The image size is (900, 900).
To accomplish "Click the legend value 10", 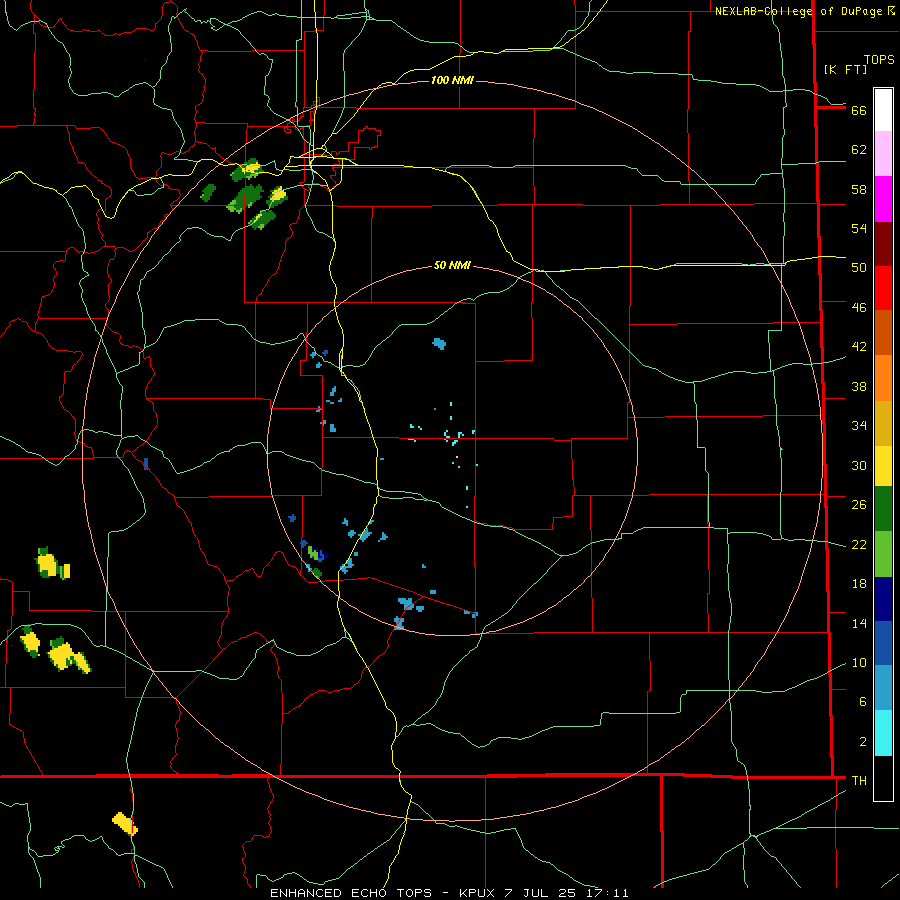I will (x=859, y=663).
